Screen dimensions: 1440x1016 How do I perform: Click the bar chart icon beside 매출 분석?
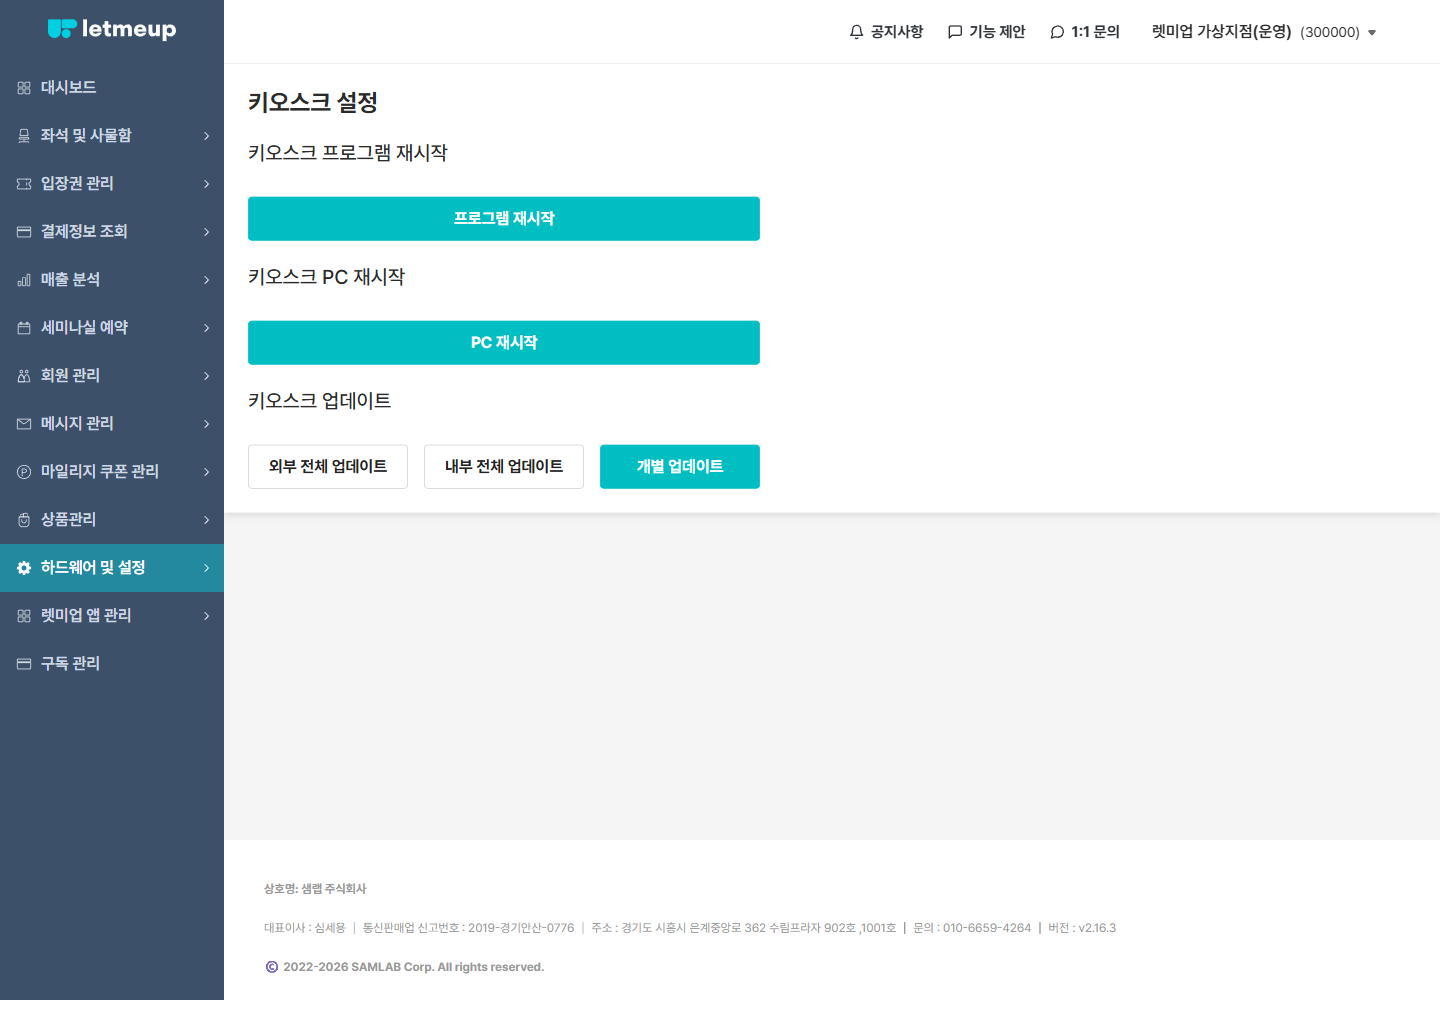(x=24, y=280)
